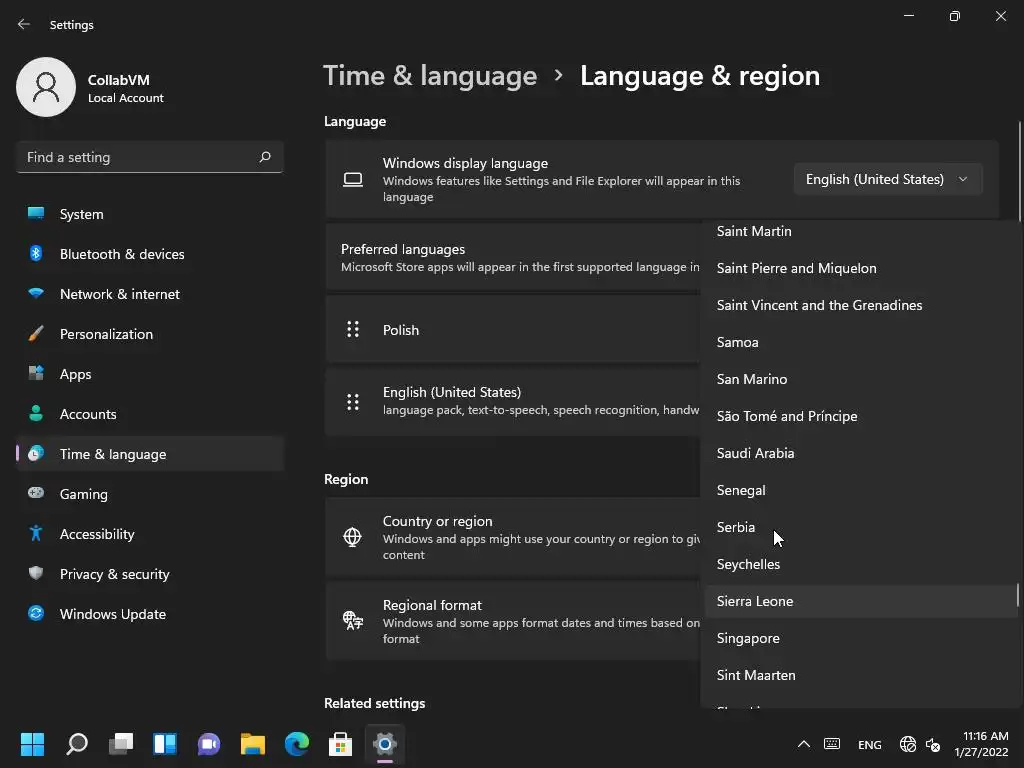This screenshot has height=768, width=1024.
Task: Select Senegal from country list
Action: pyautogui.click(x=861, y=490)
